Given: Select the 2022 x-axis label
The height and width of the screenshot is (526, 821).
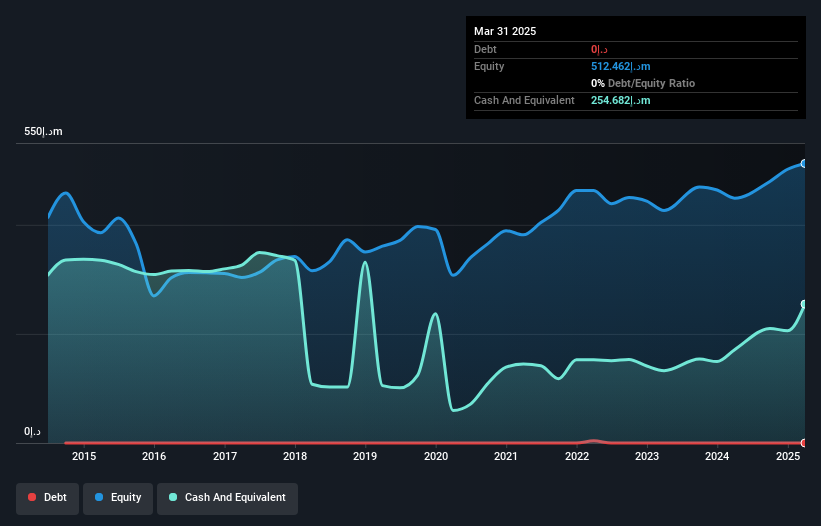Looking at the screenshot, I should 576,456.
